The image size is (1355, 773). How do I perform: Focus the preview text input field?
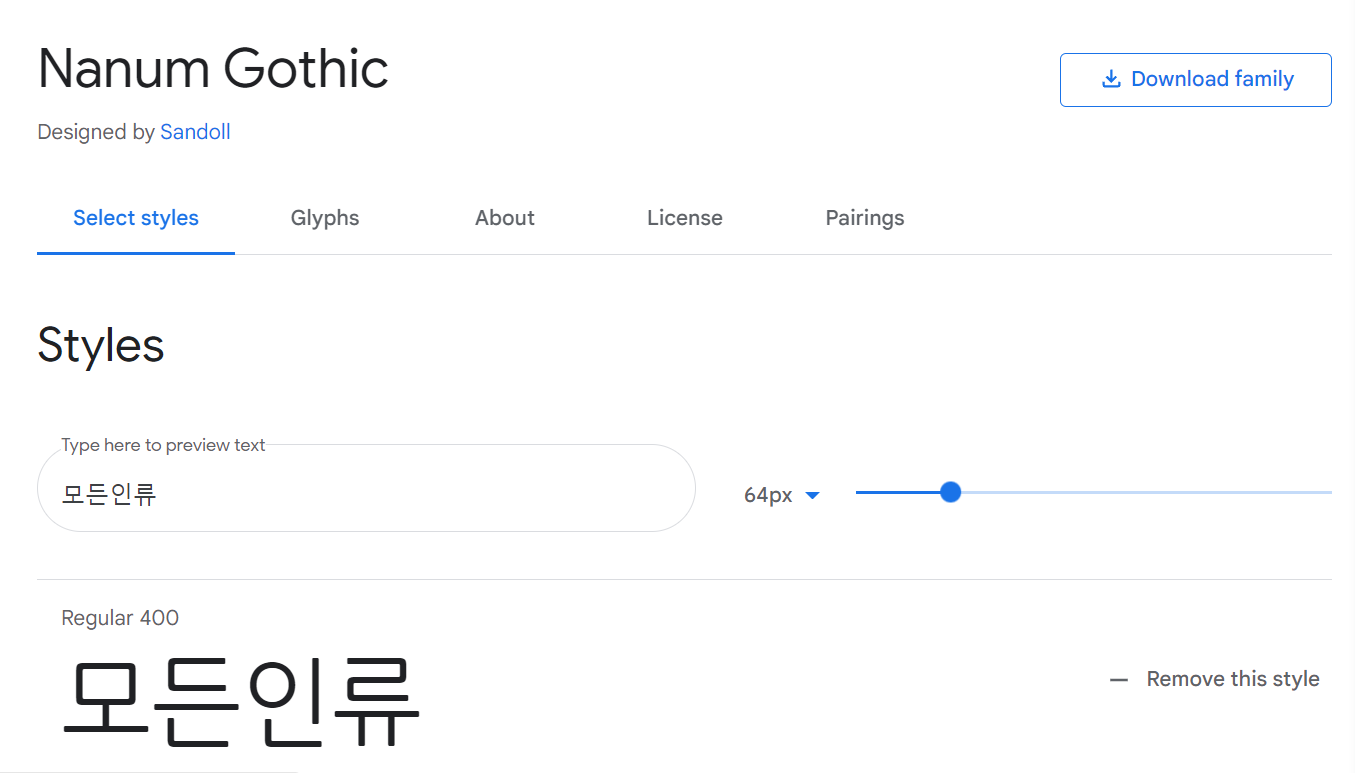pos(366,488)
